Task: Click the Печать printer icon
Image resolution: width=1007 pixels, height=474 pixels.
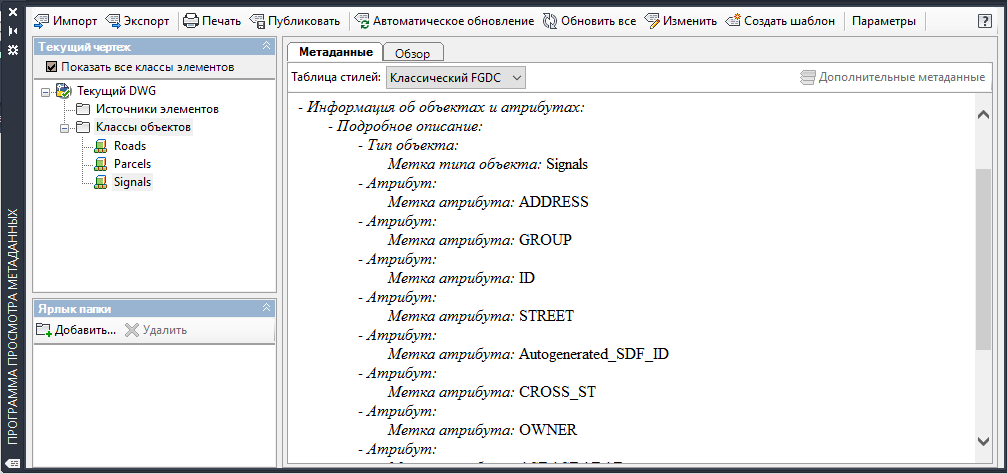Action: pos(191,21)
